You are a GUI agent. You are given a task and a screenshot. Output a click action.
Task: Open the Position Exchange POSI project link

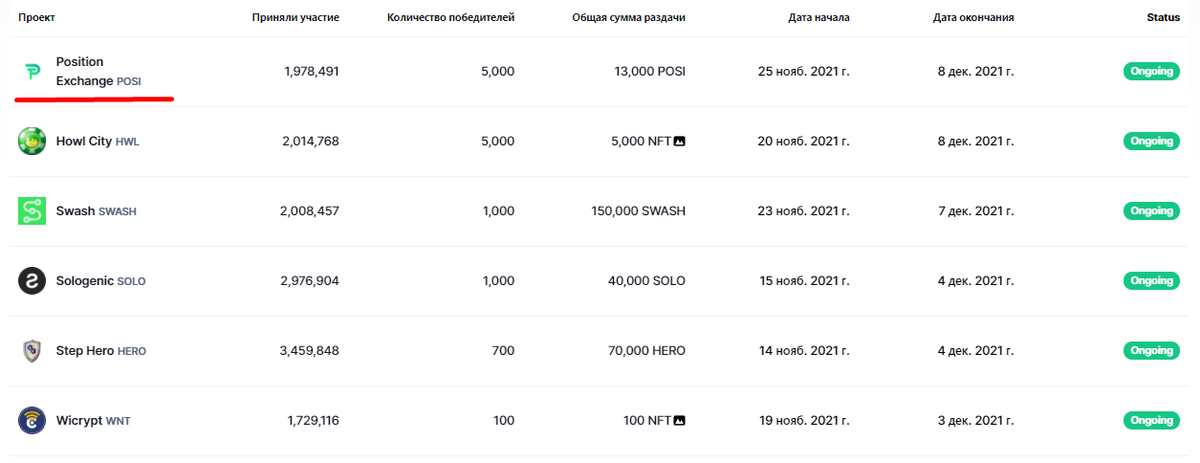click(x=99, y=71)
